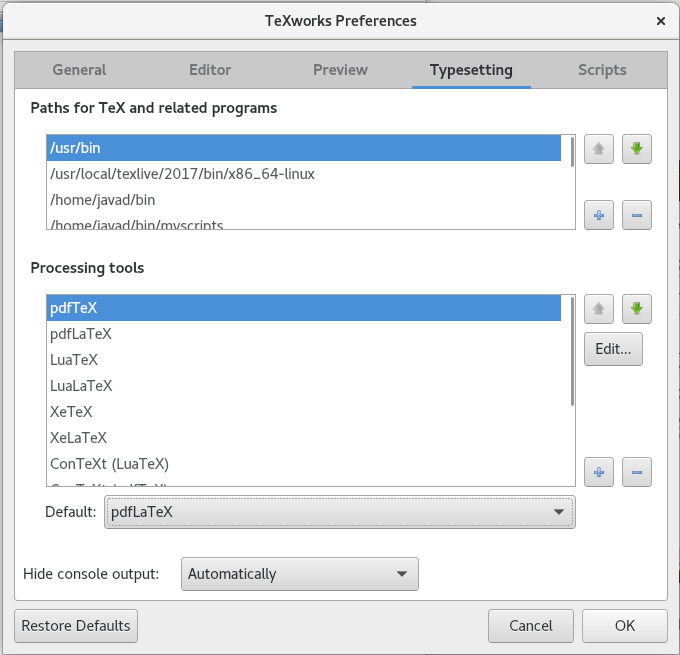Click the processing tools list scrollbar
The image size is (680, 655).
[572, 351]
